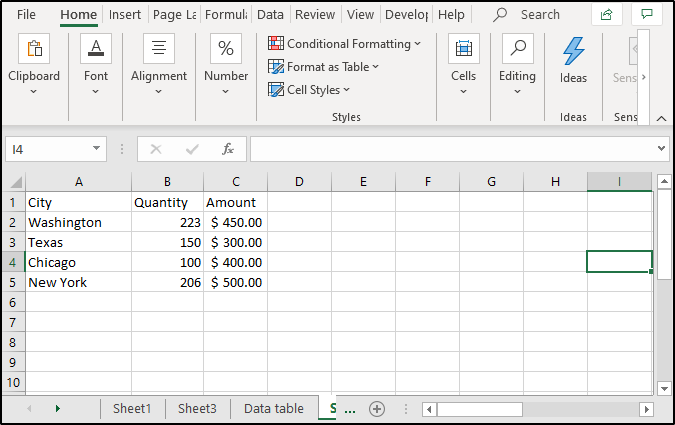Expand the Number group arrow
Screen dimensions: 675x425
coord(226,91)
